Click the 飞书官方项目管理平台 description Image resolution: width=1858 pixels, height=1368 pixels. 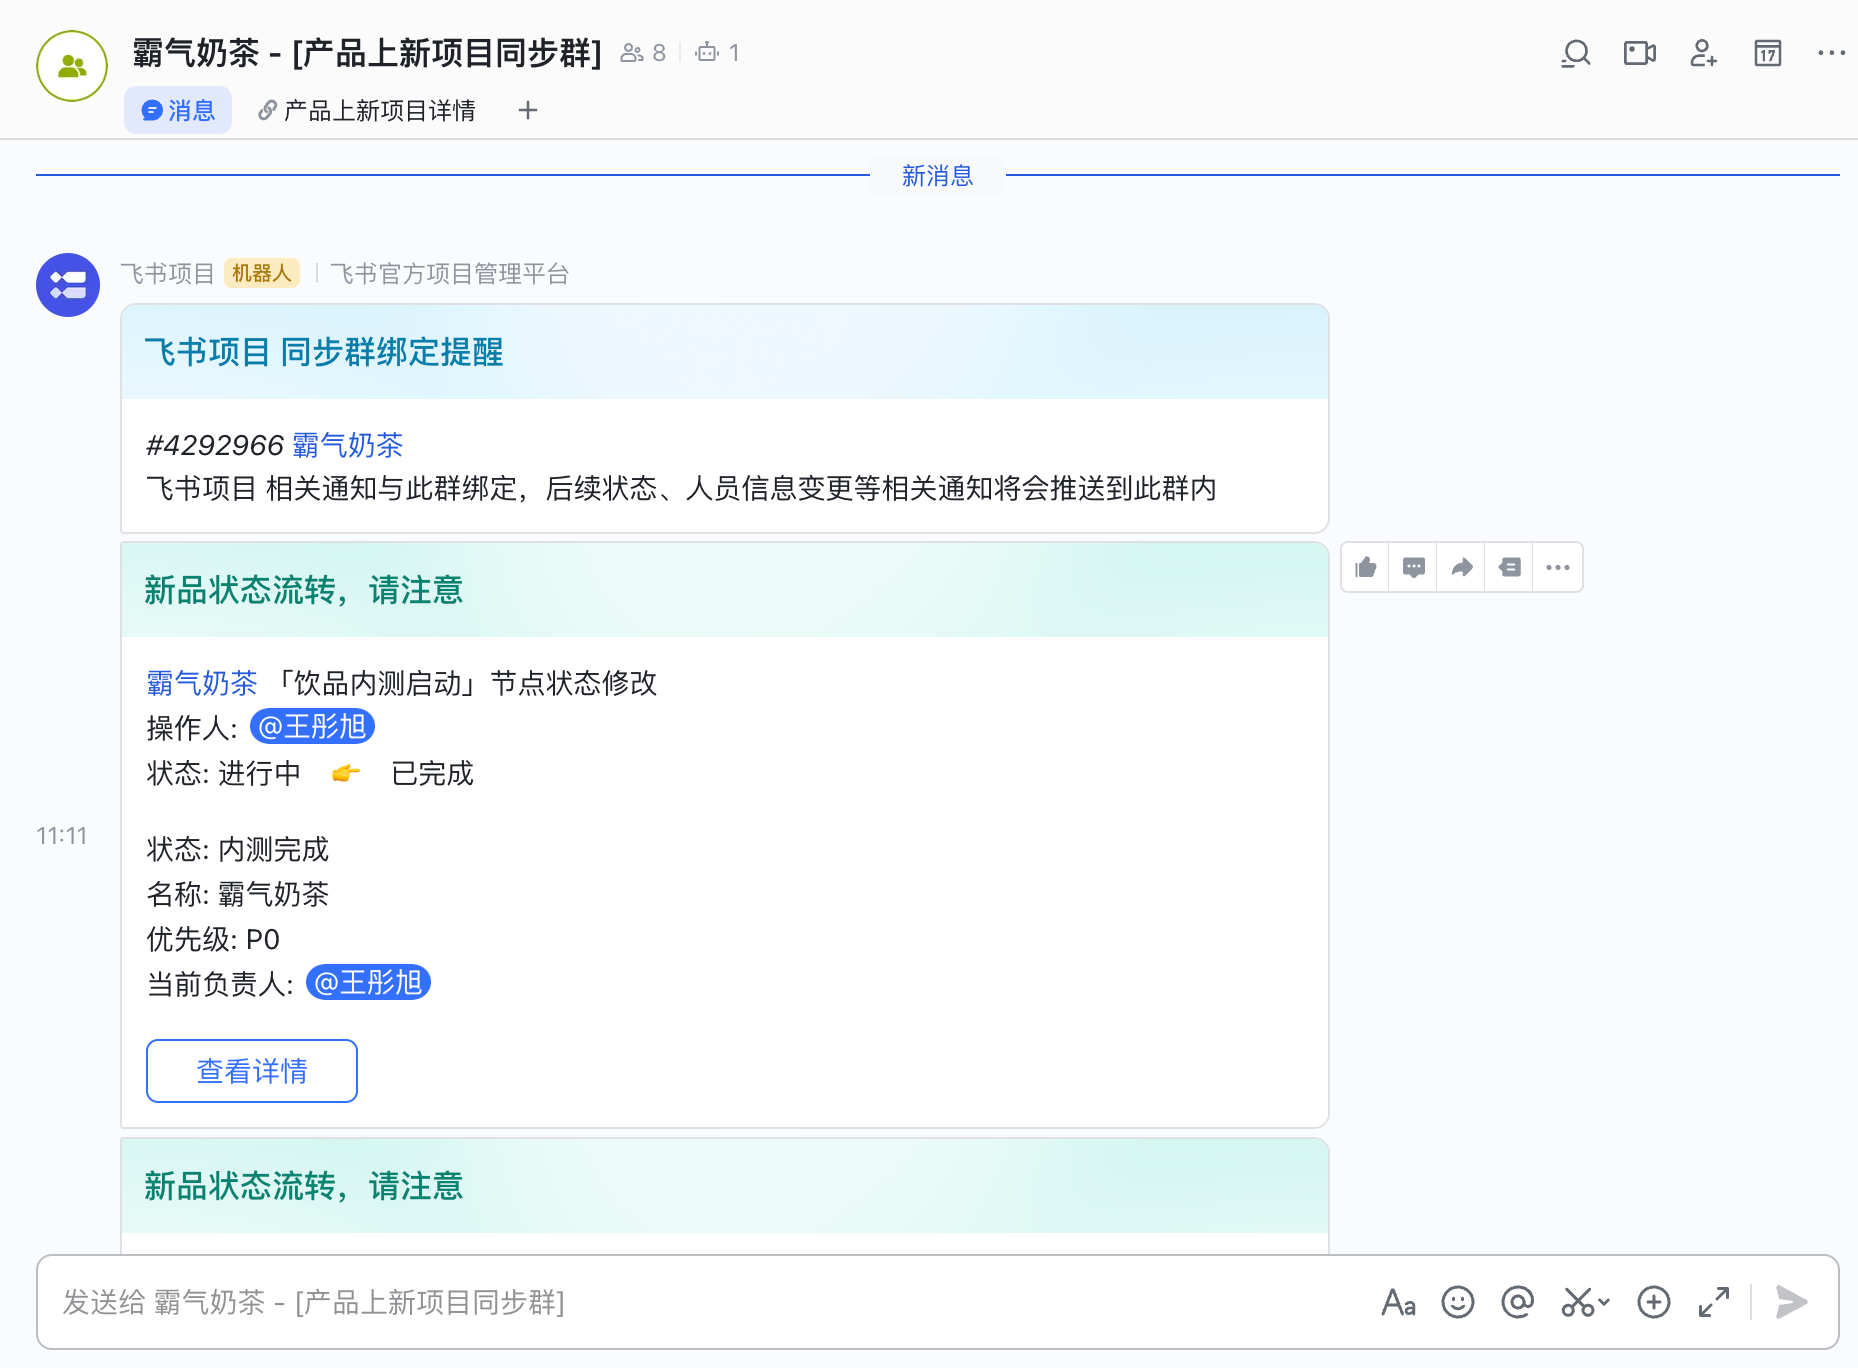pyautogui.click(x=450, y=274)
